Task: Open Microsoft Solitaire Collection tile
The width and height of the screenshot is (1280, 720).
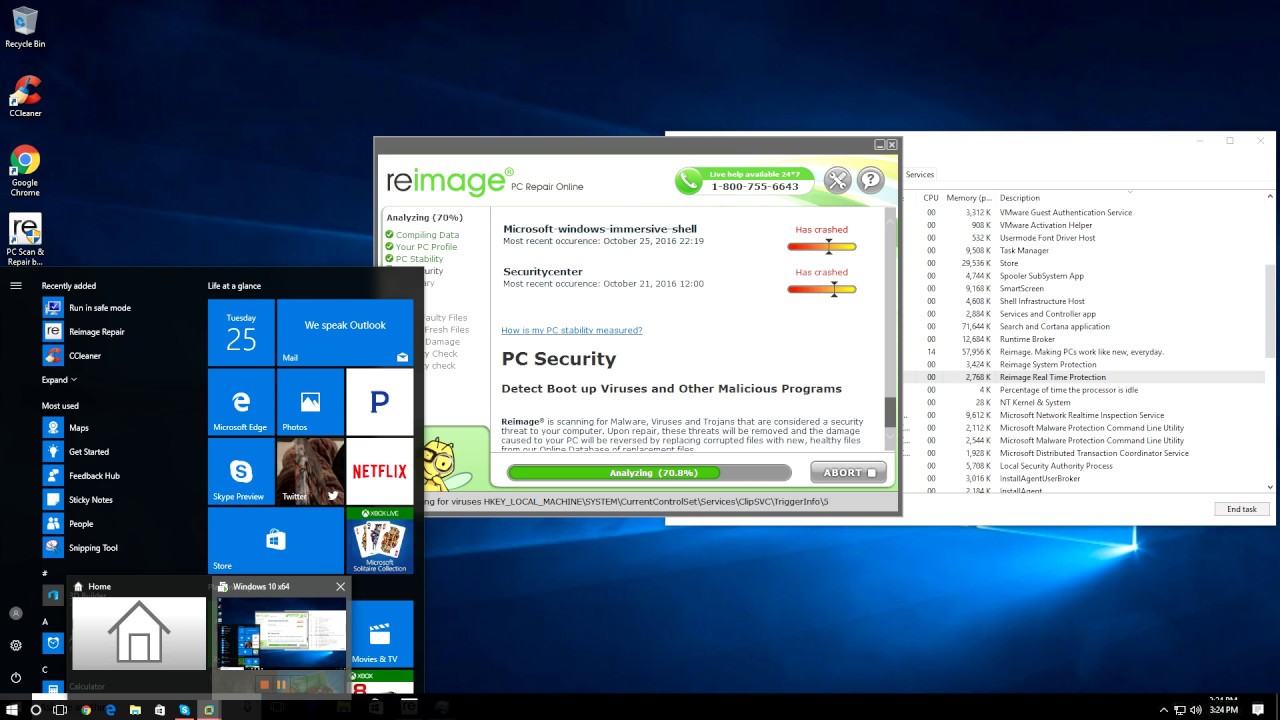Action: [379, 540]
